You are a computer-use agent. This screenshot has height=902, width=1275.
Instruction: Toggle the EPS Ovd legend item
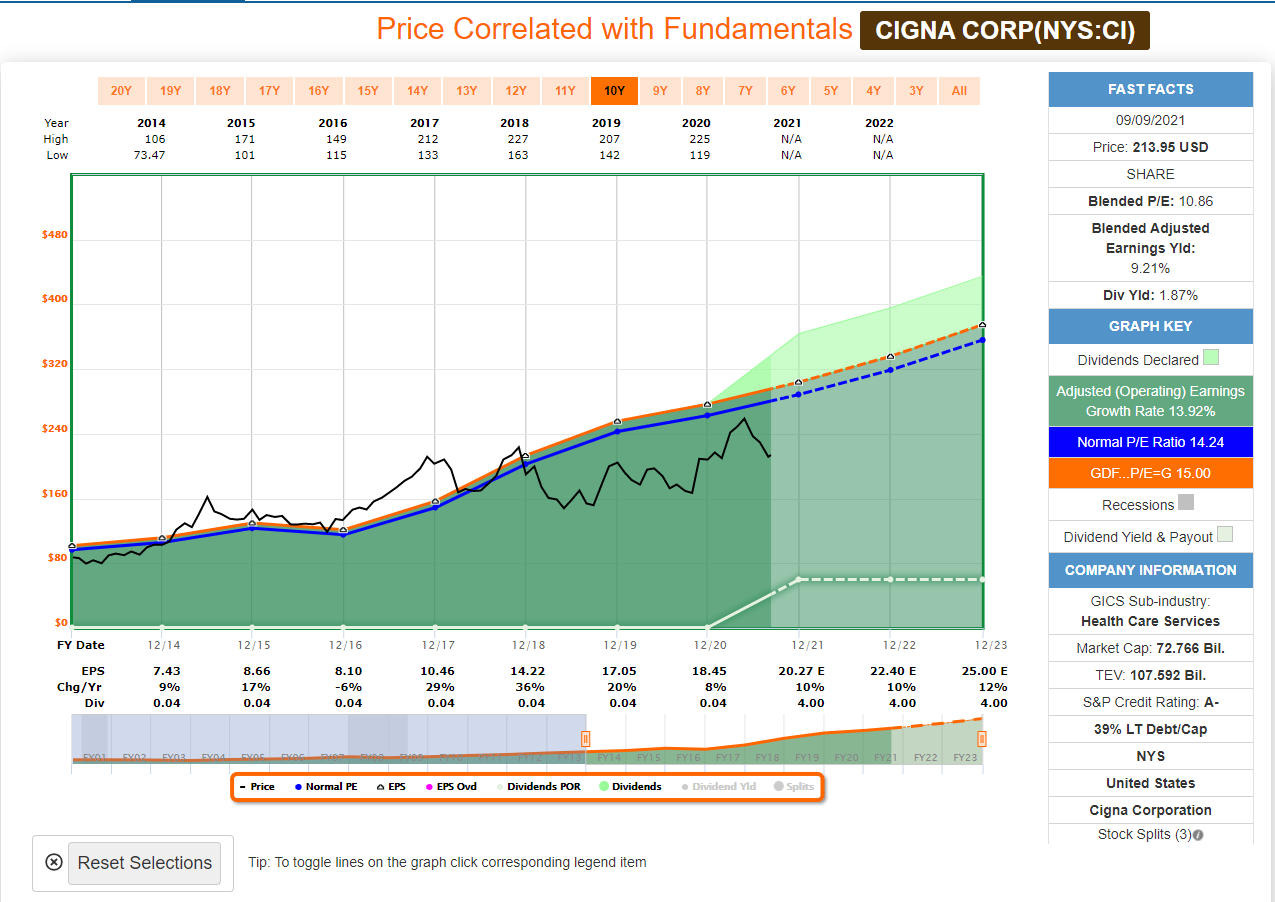450,787
